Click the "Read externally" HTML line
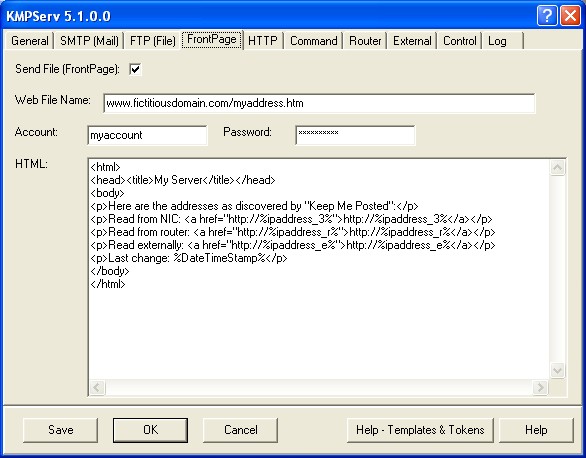The height and width of the screenshot is (458, 586). coord(293,245)
